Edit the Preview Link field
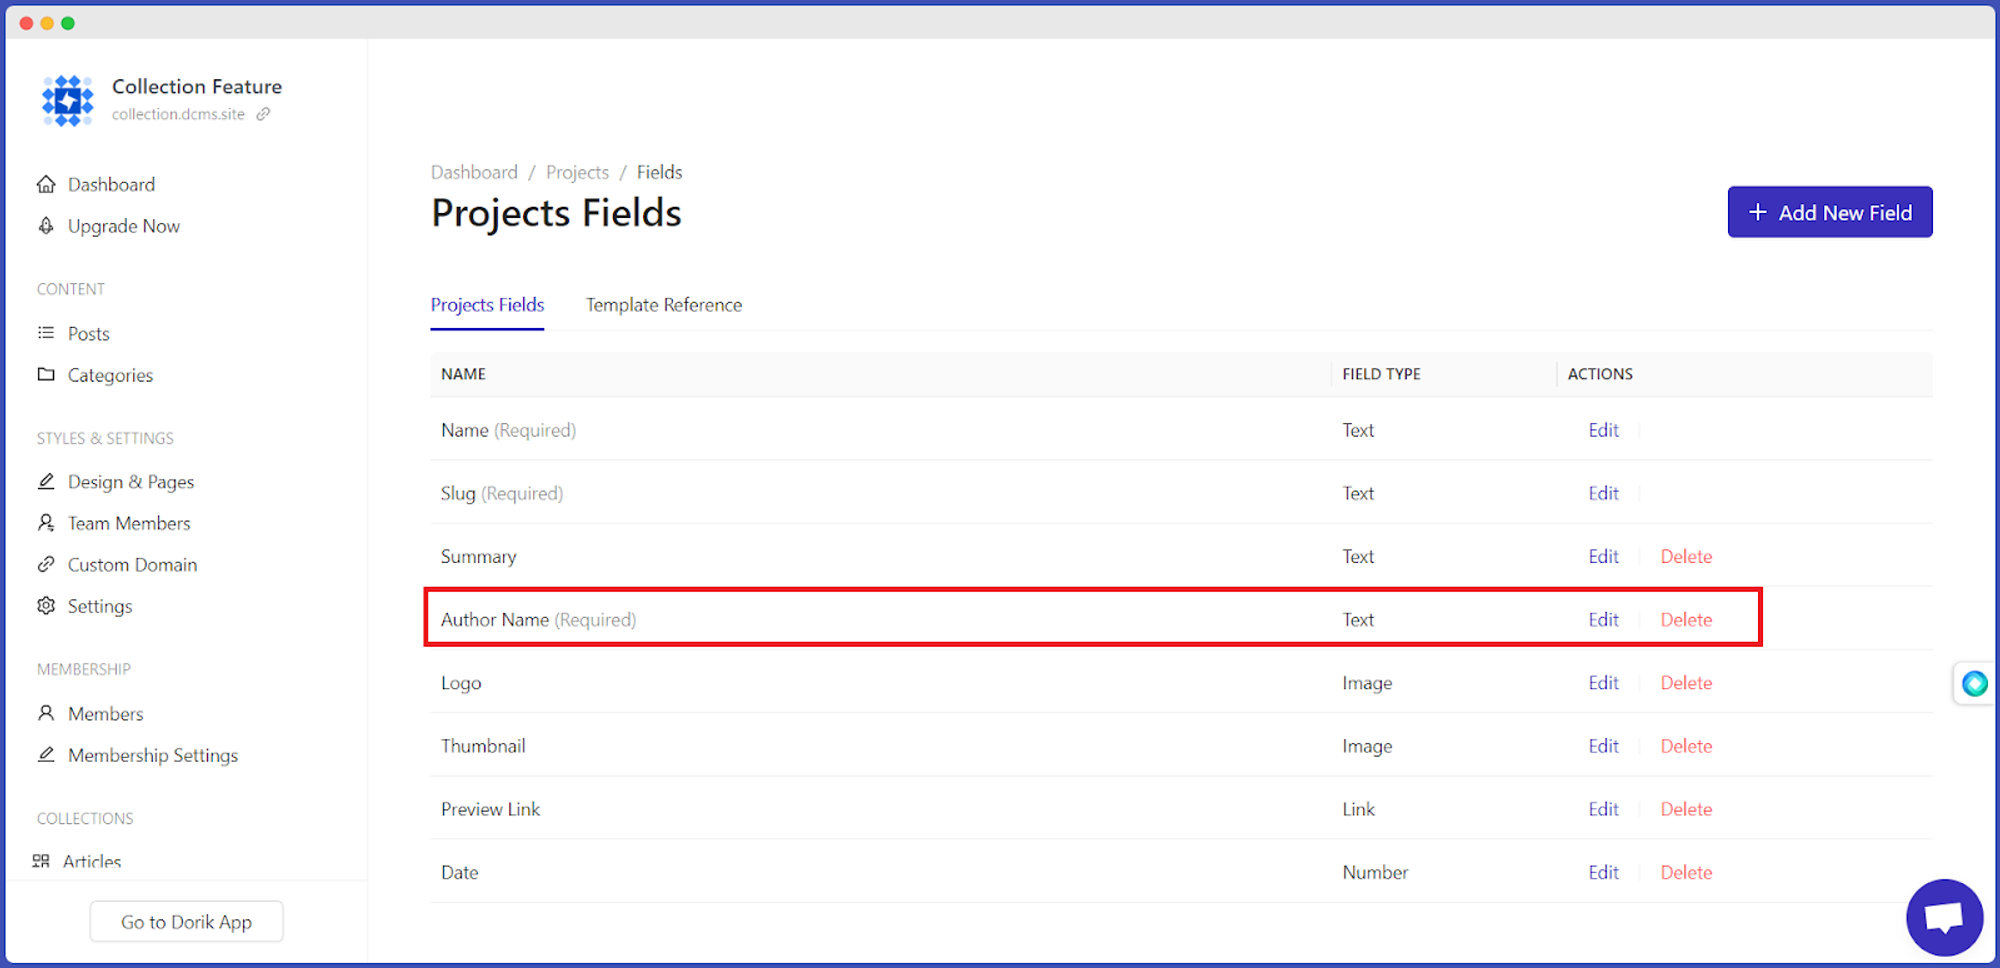 (x=1604, y=809)
